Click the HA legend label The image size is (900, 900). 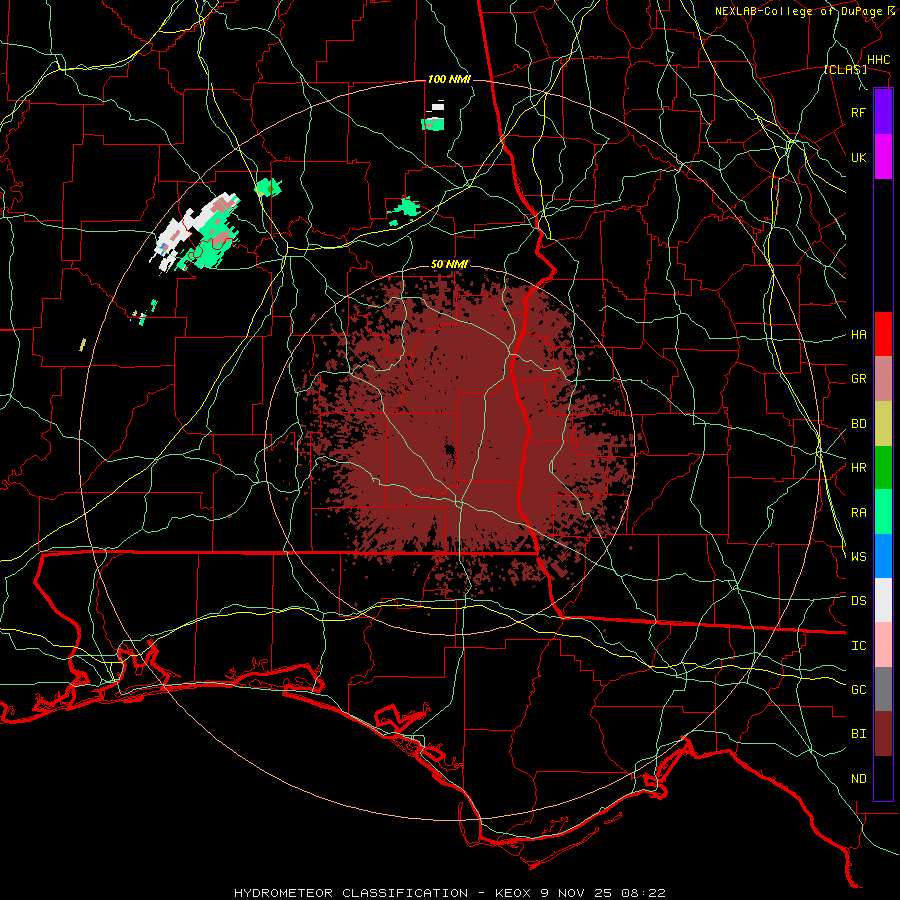click(858, 335)
